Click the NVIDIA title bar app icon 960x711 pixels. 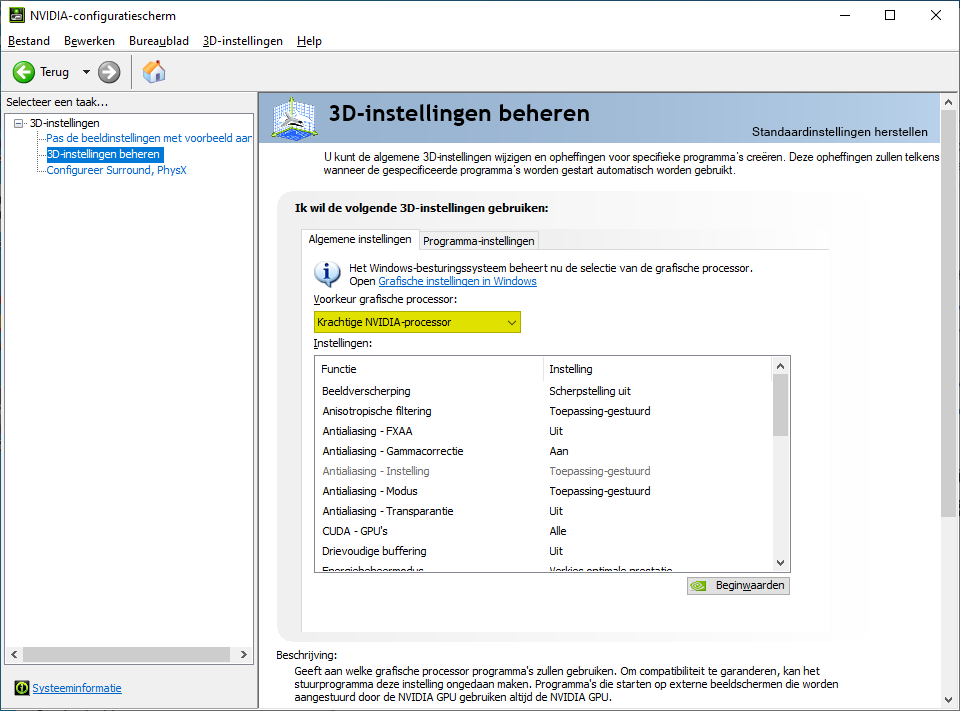[17, 15]
